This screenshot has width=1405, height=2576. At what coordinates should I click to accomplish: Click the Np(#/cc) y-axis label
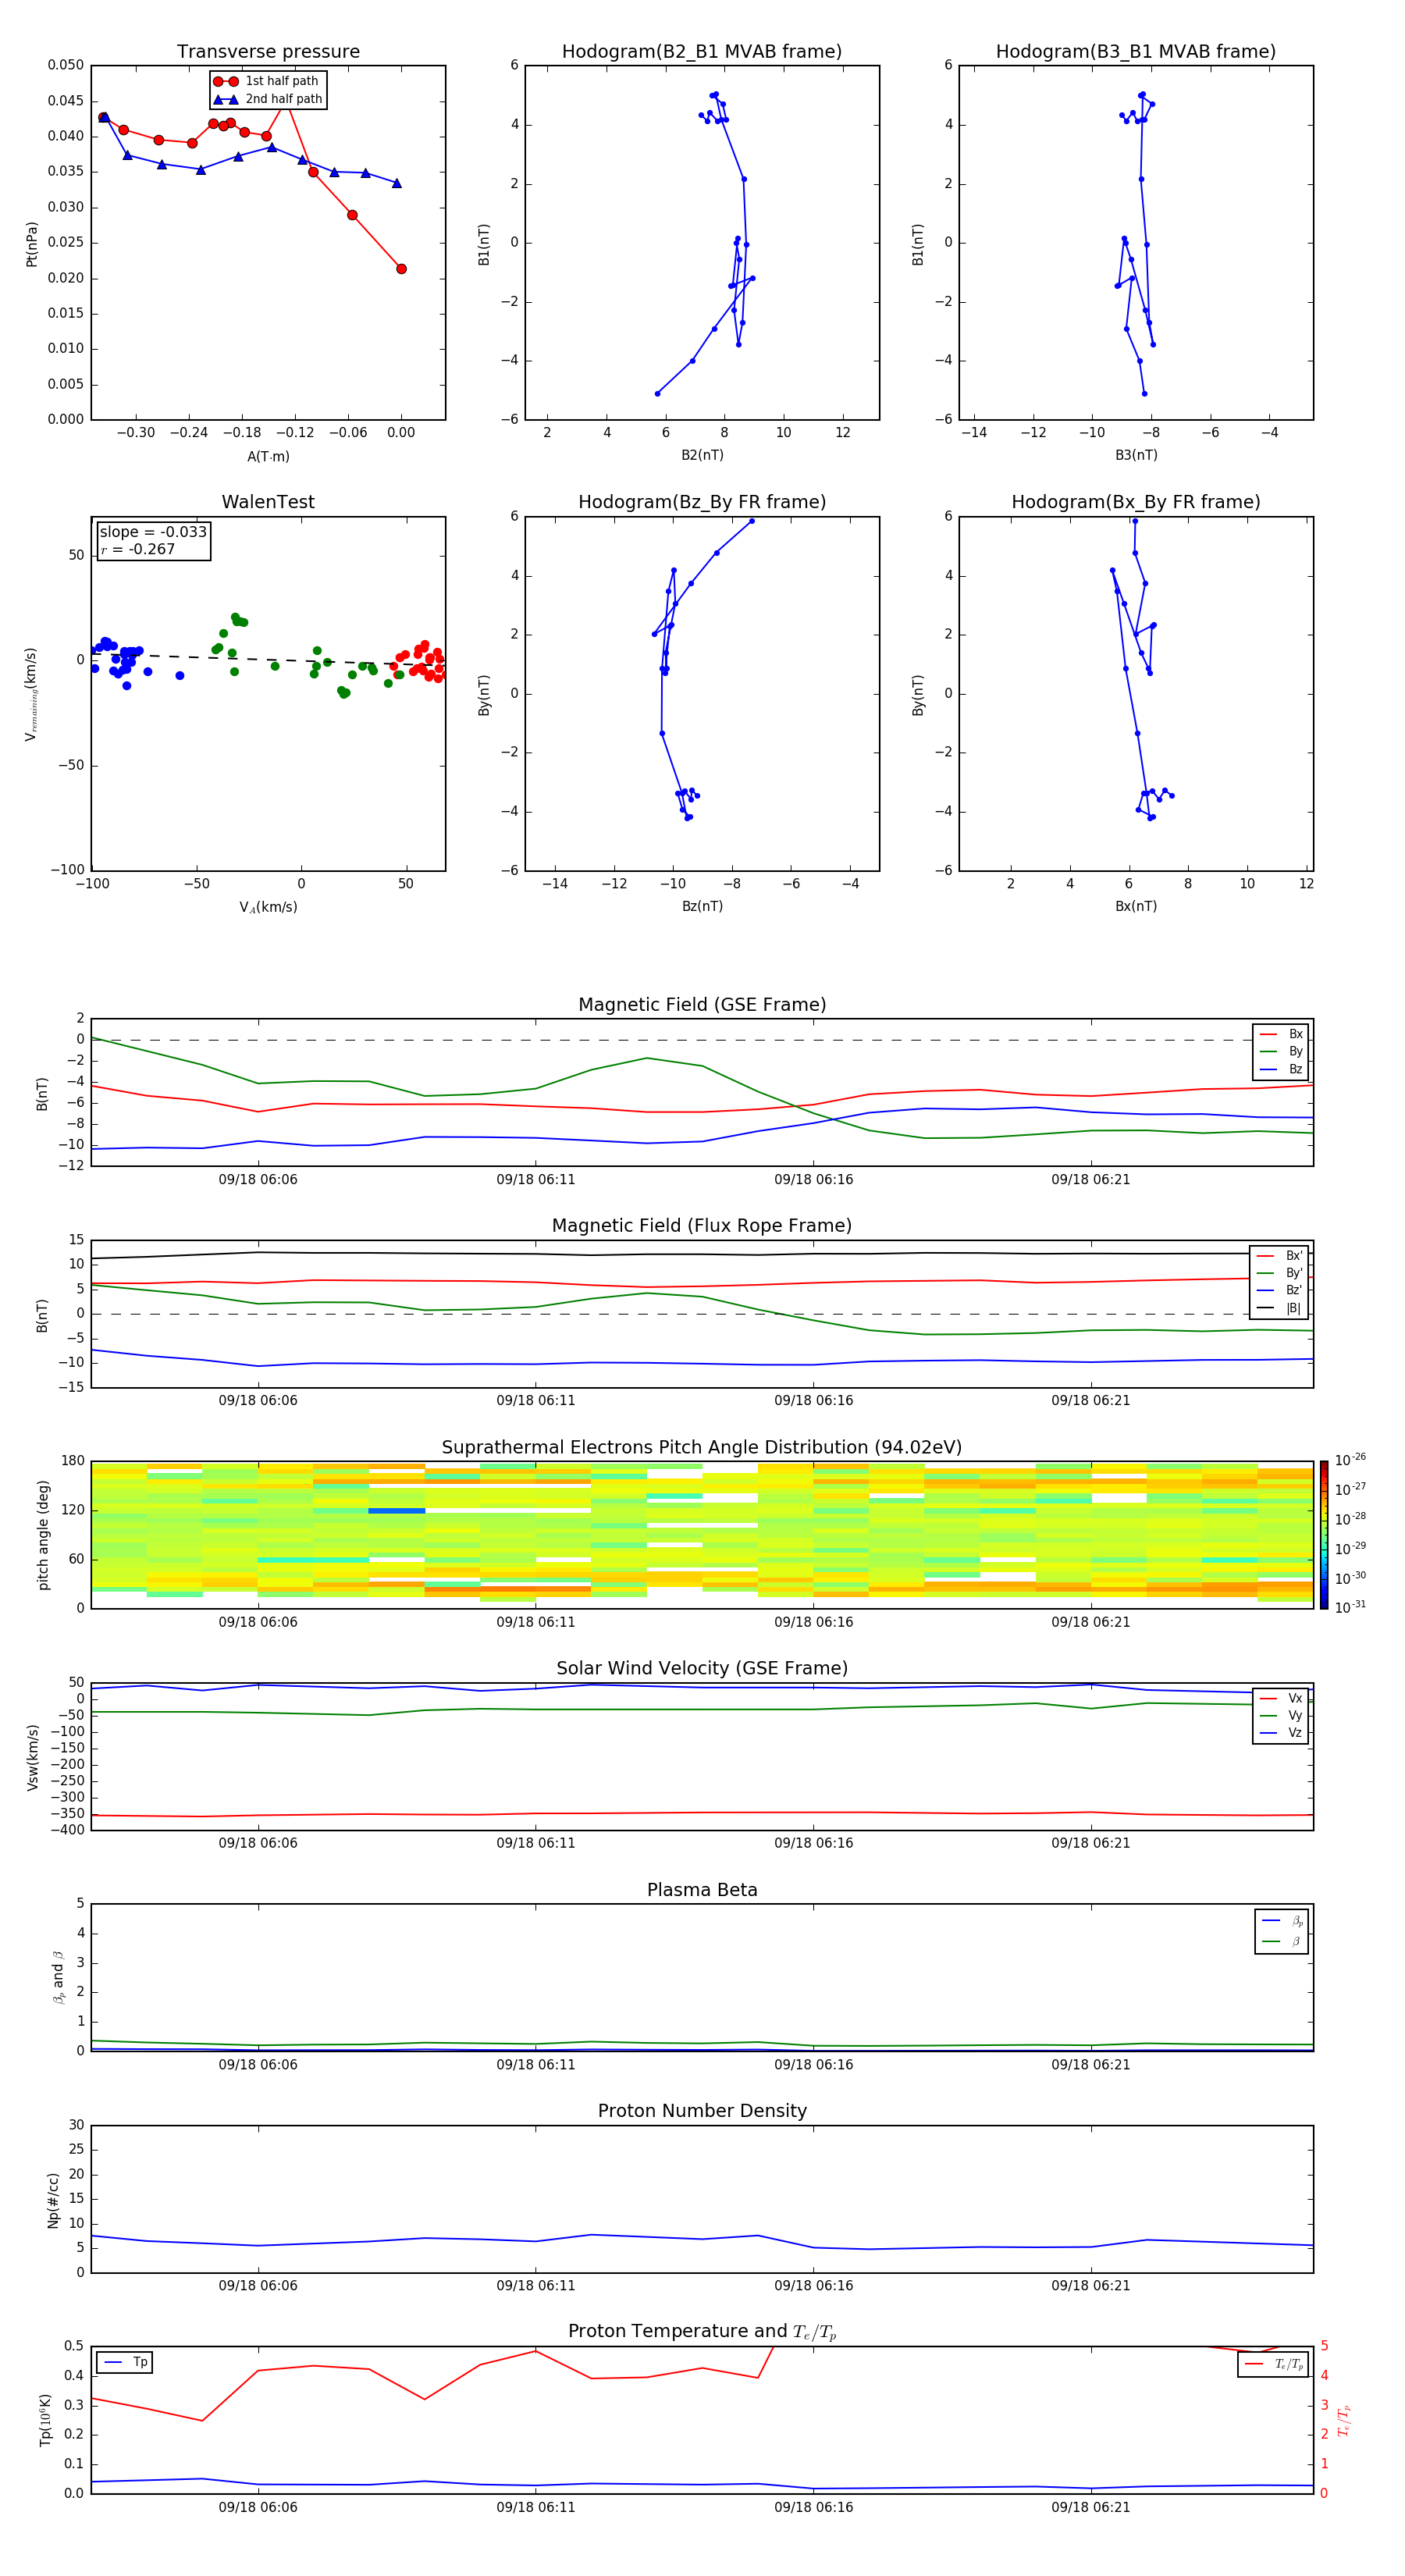53,2200
